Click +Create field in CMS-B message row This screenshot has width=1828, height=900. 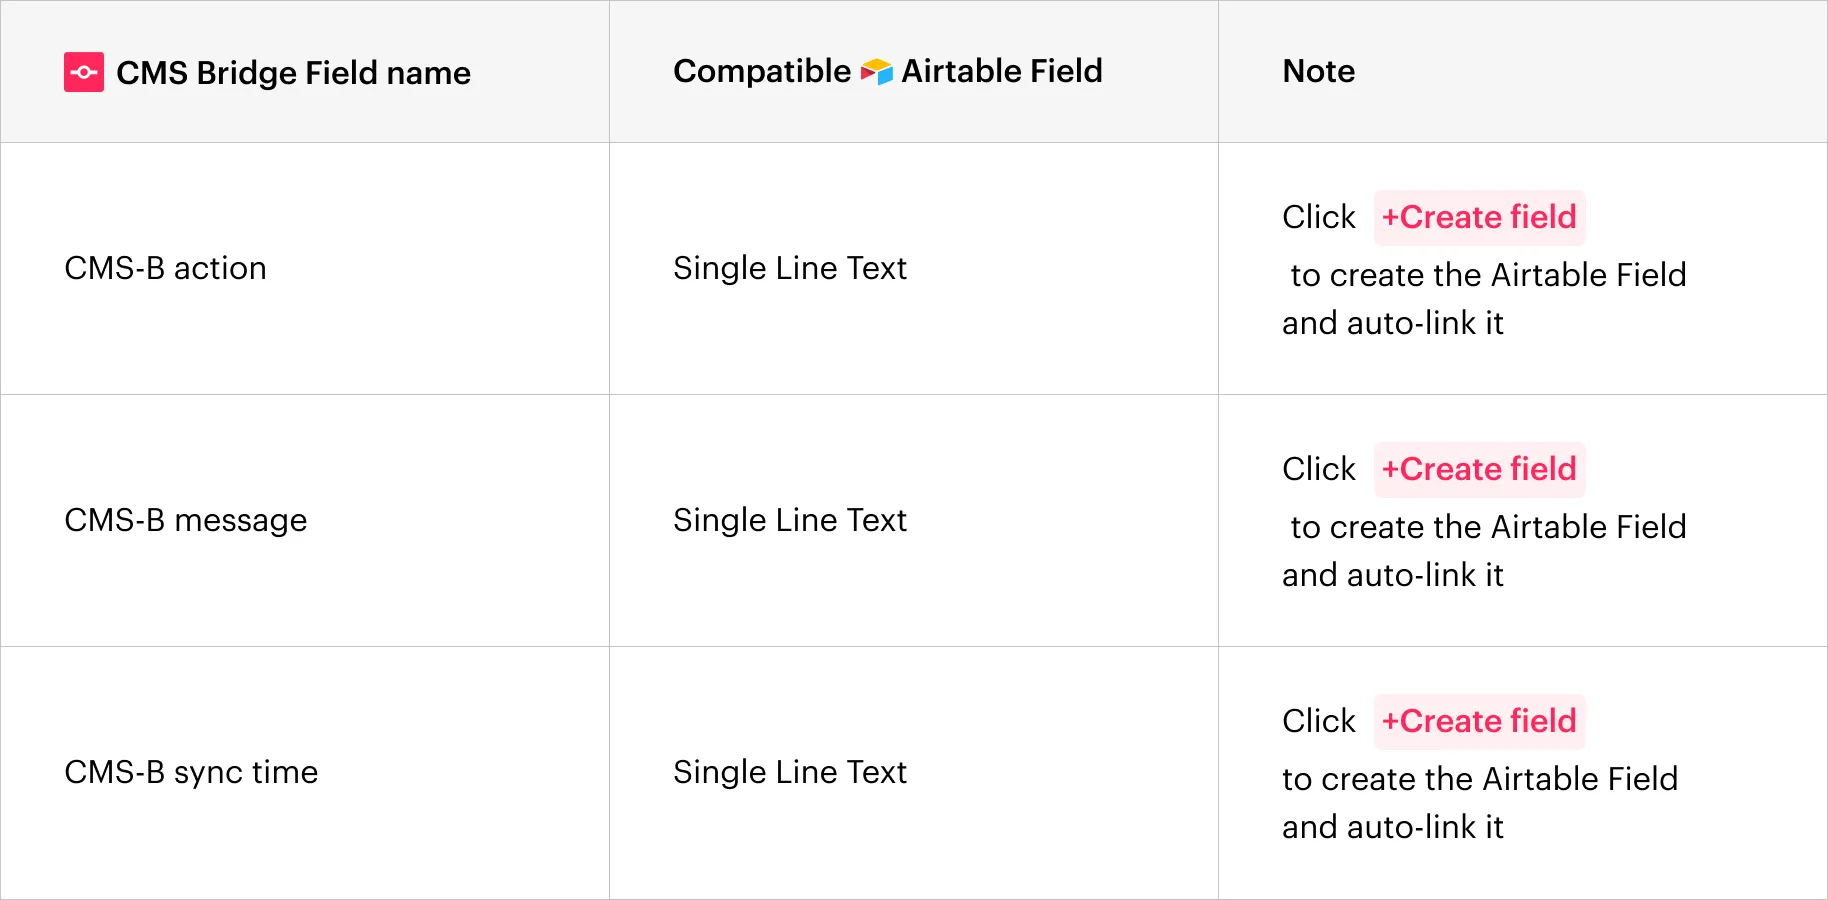[1479, 469]
